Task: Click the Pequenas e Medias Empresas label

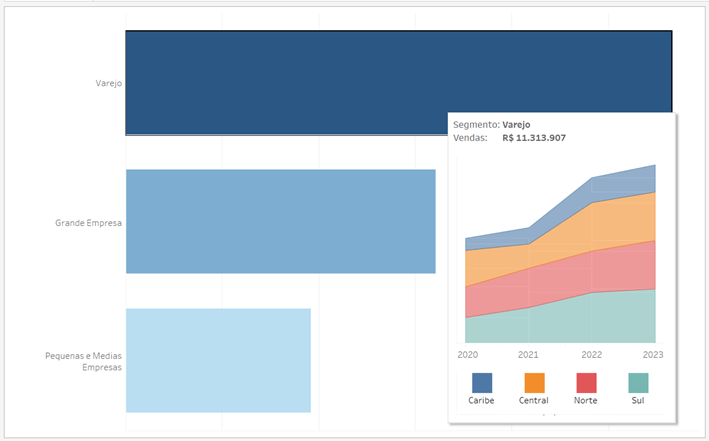Action: (x=84, y=361)
